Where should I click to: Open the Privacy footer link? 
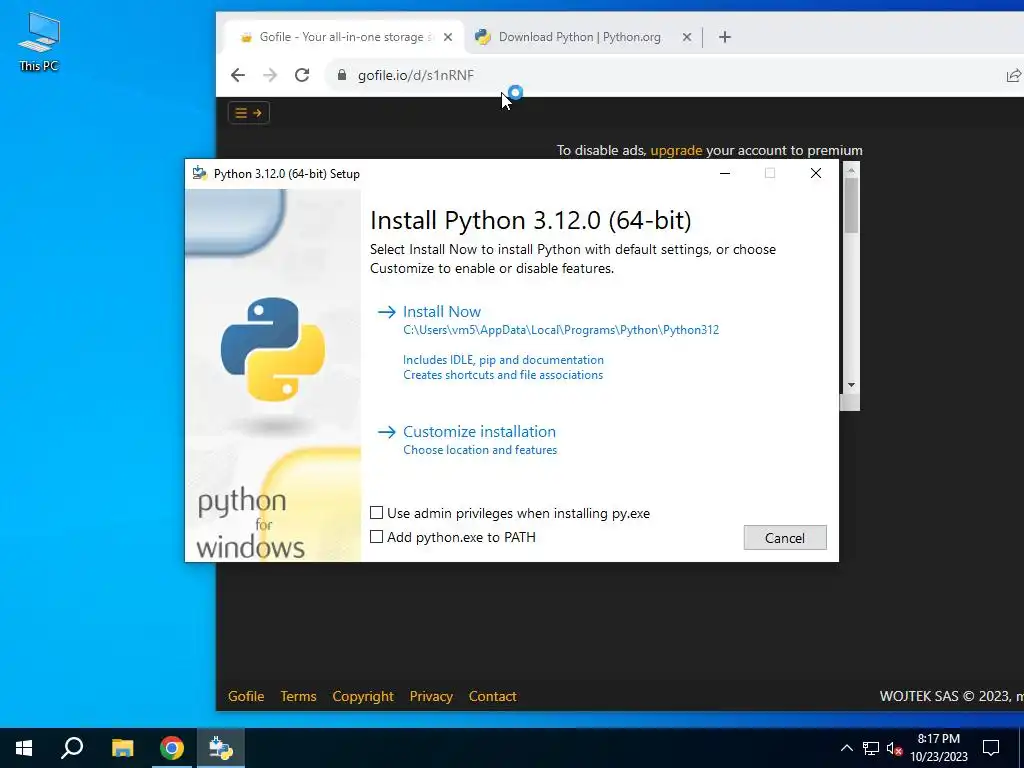431,696
